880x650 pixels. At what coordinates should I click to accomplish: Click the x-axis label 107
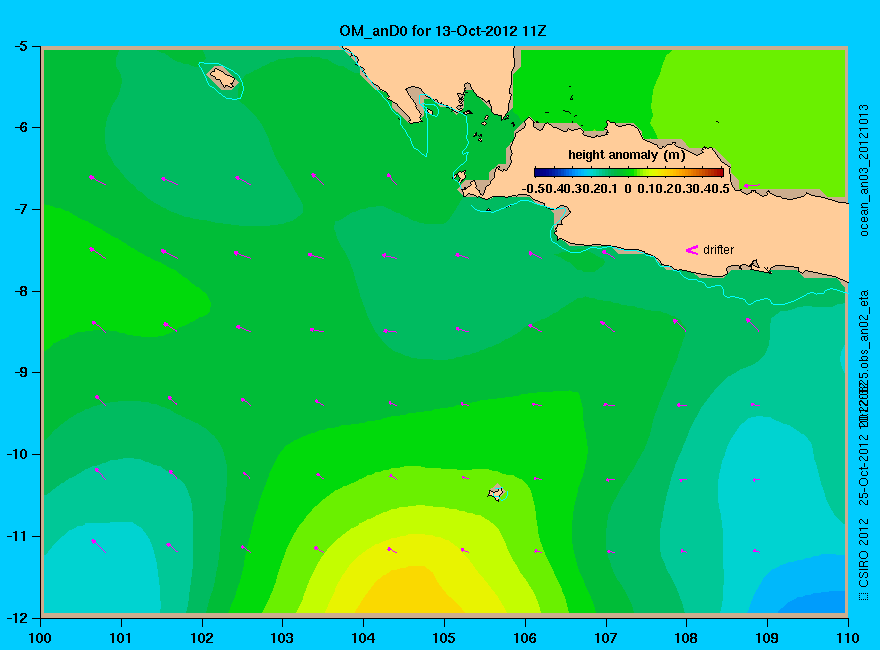606,638
